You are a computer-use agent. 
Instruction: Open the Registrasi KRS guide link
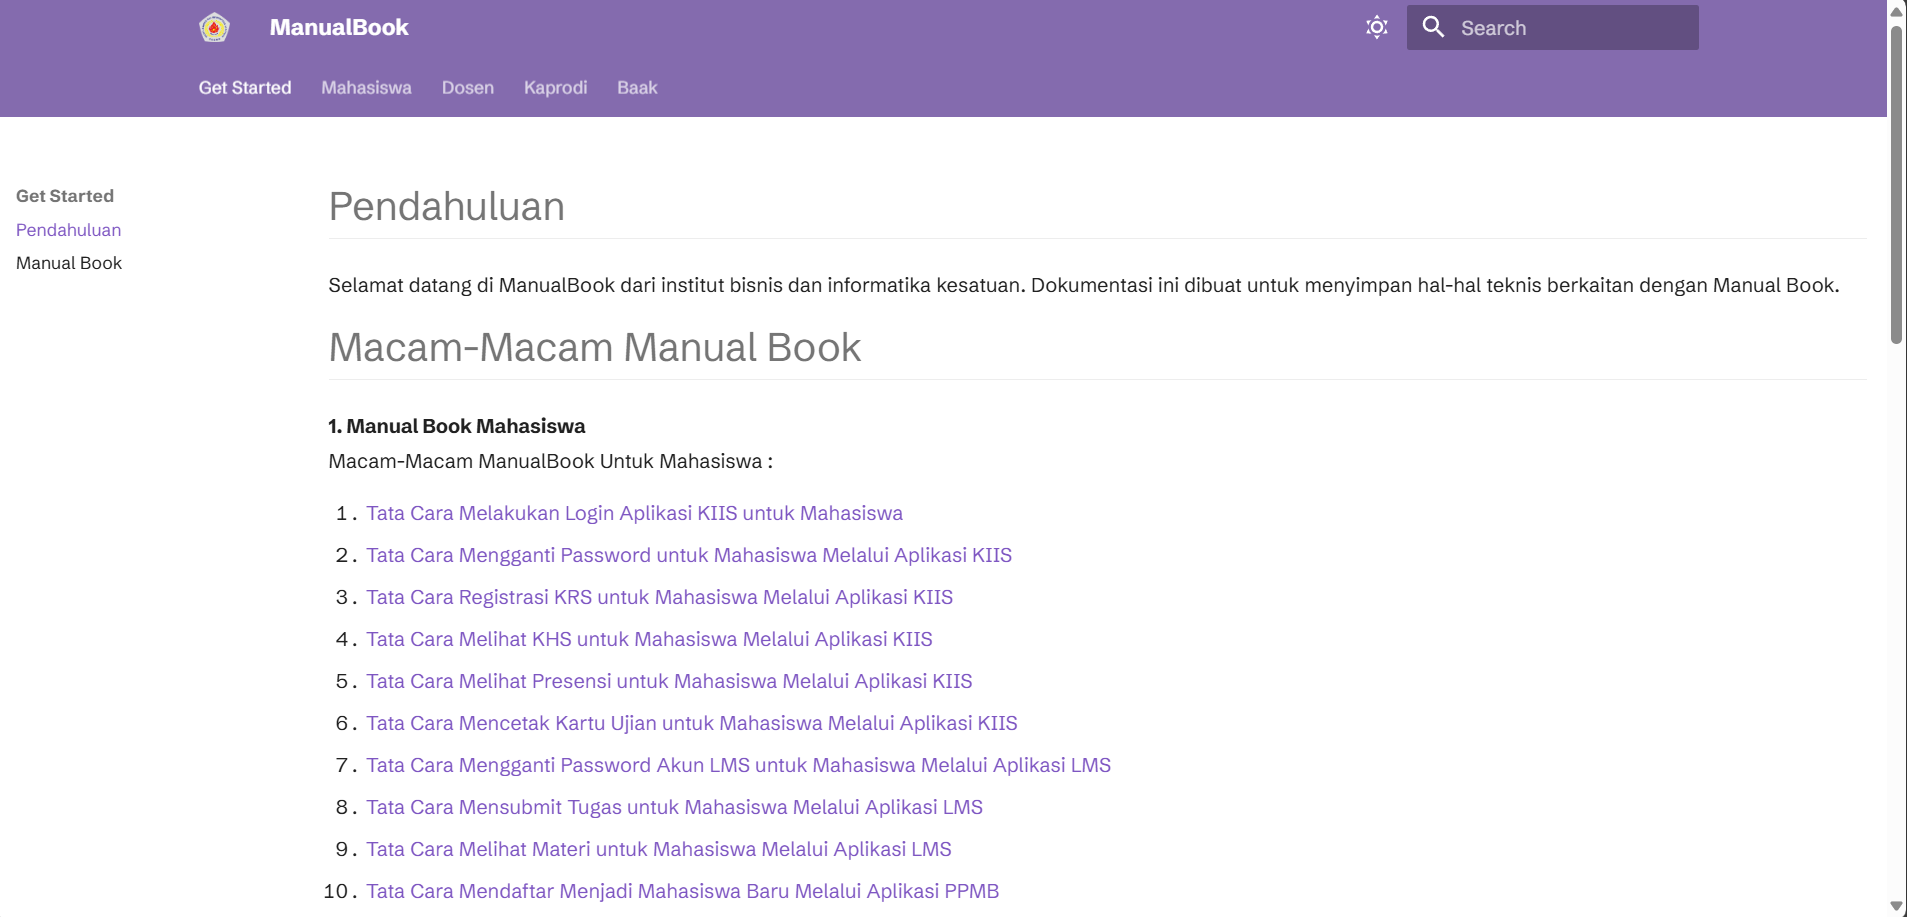coord(659,597)
